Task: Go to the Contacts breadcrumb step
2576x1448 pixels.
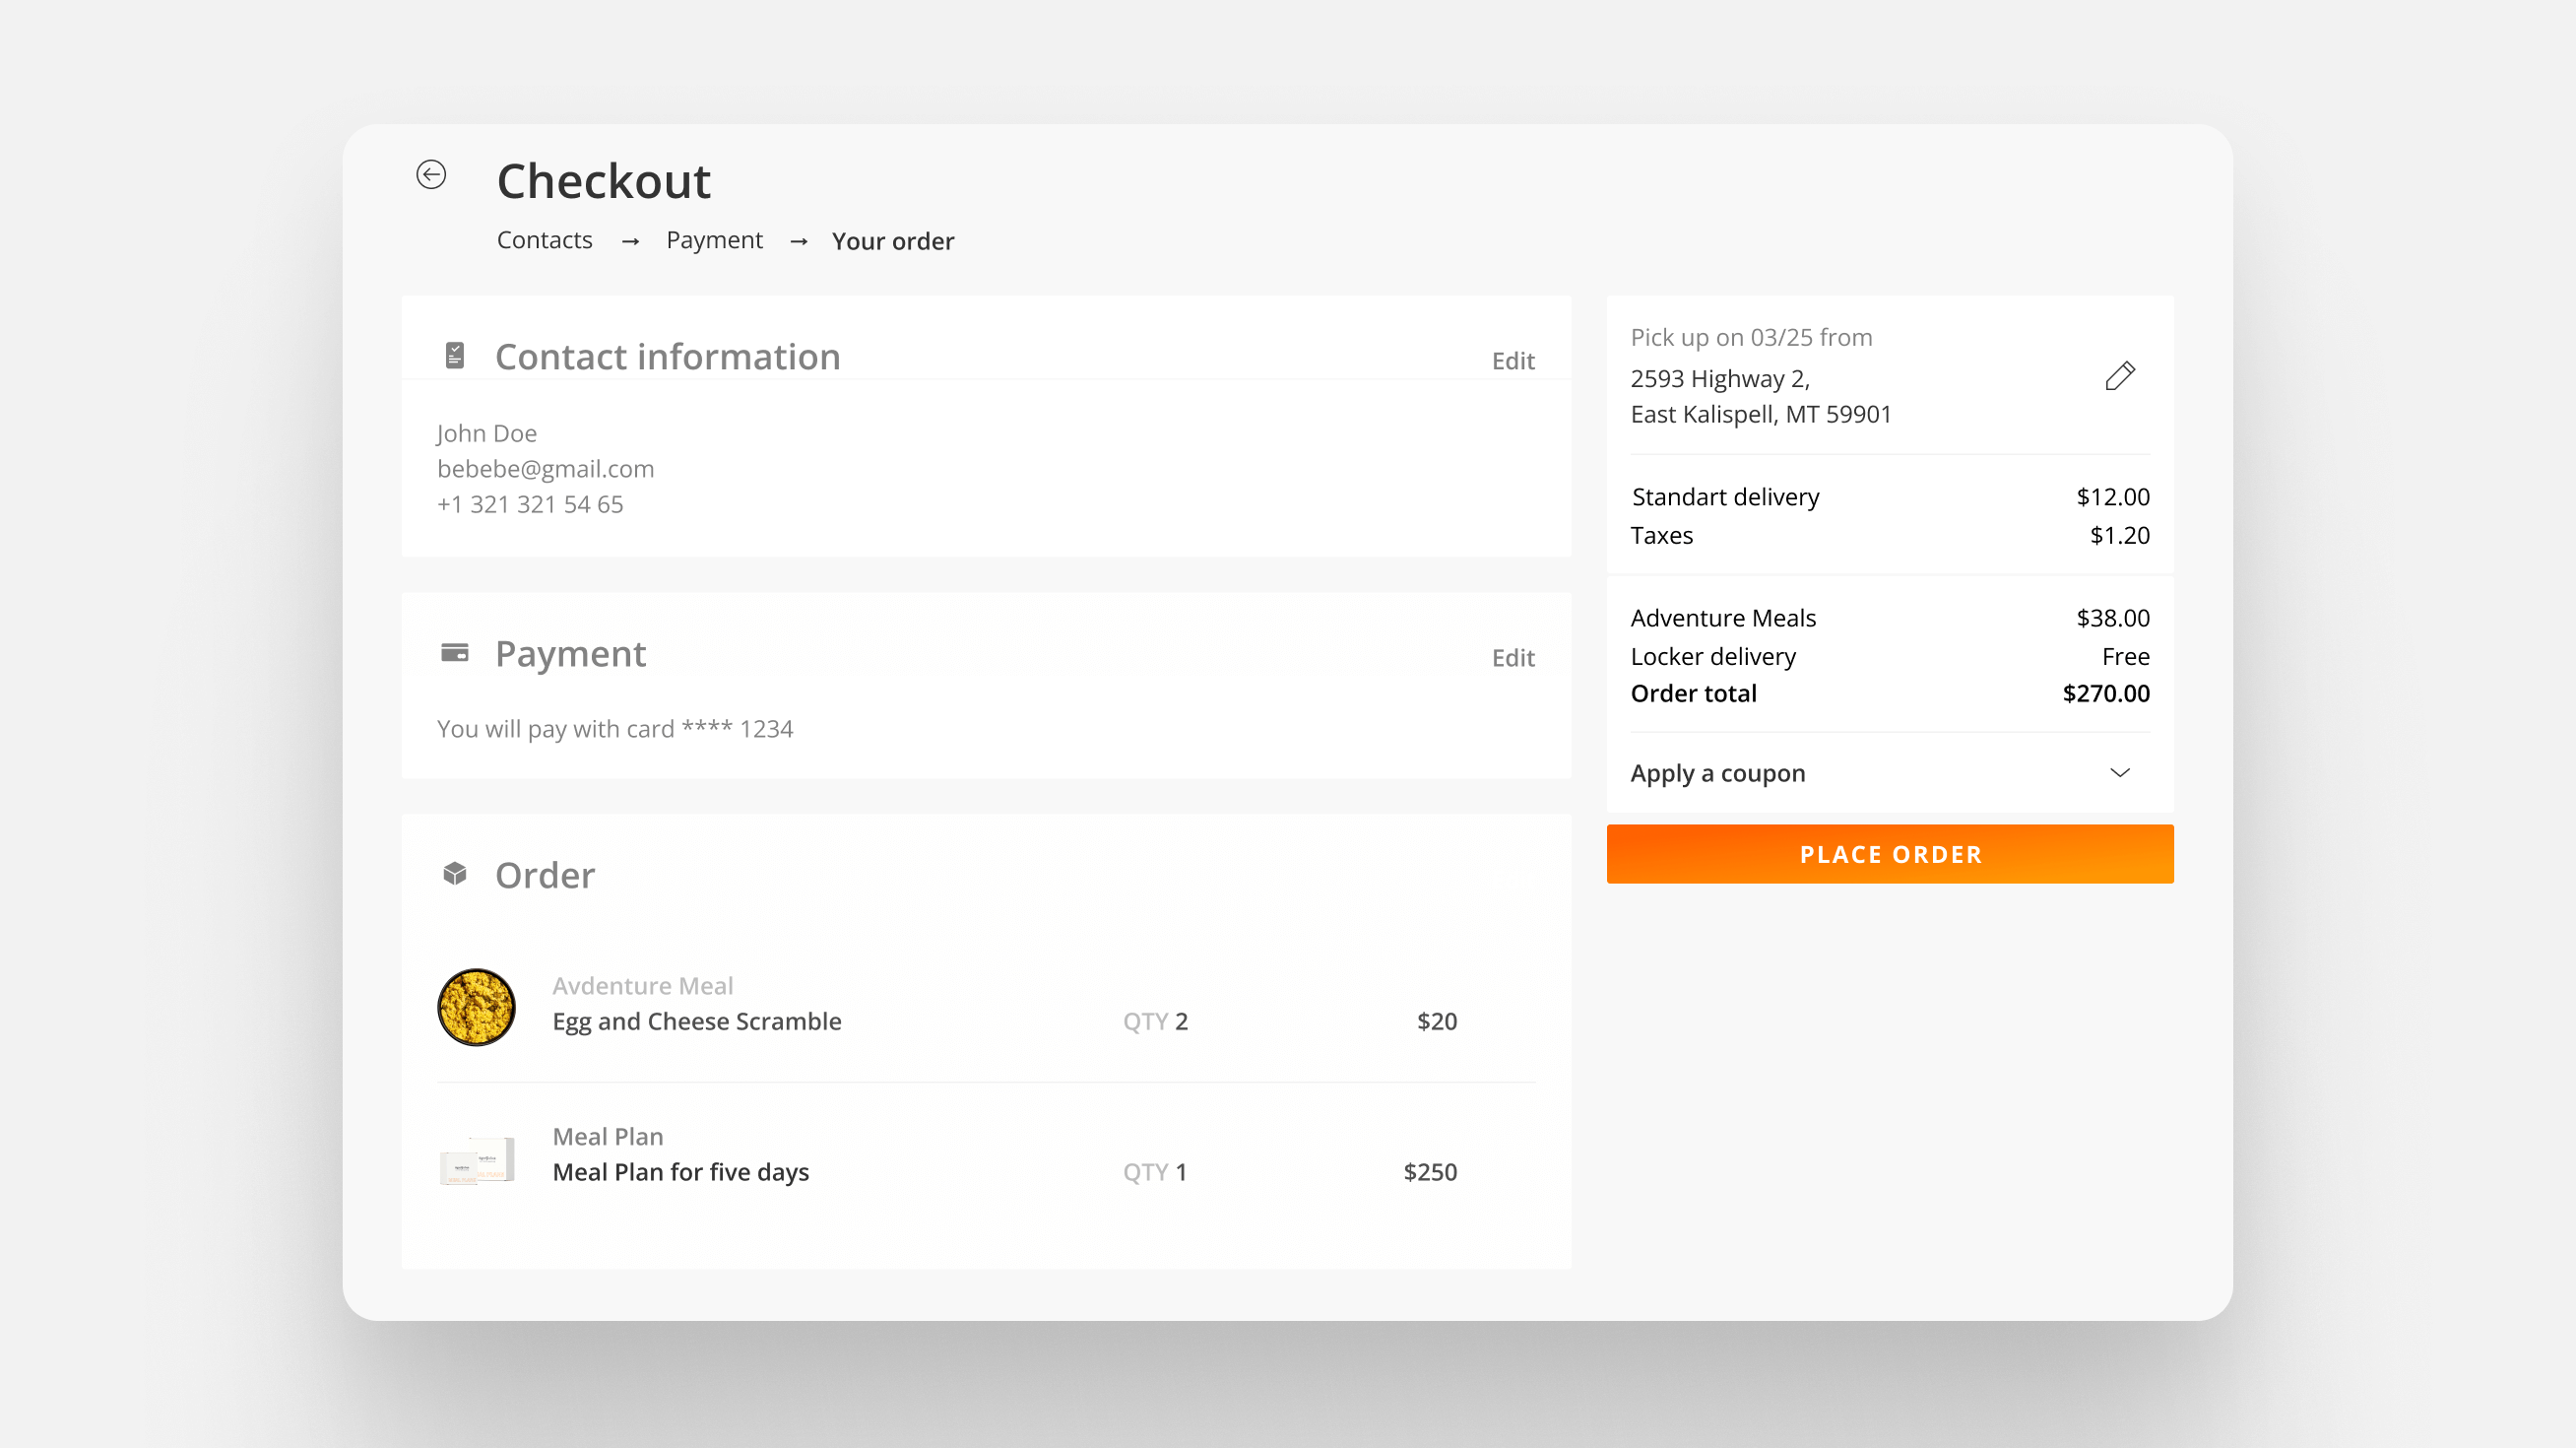Action: [544, 241]
